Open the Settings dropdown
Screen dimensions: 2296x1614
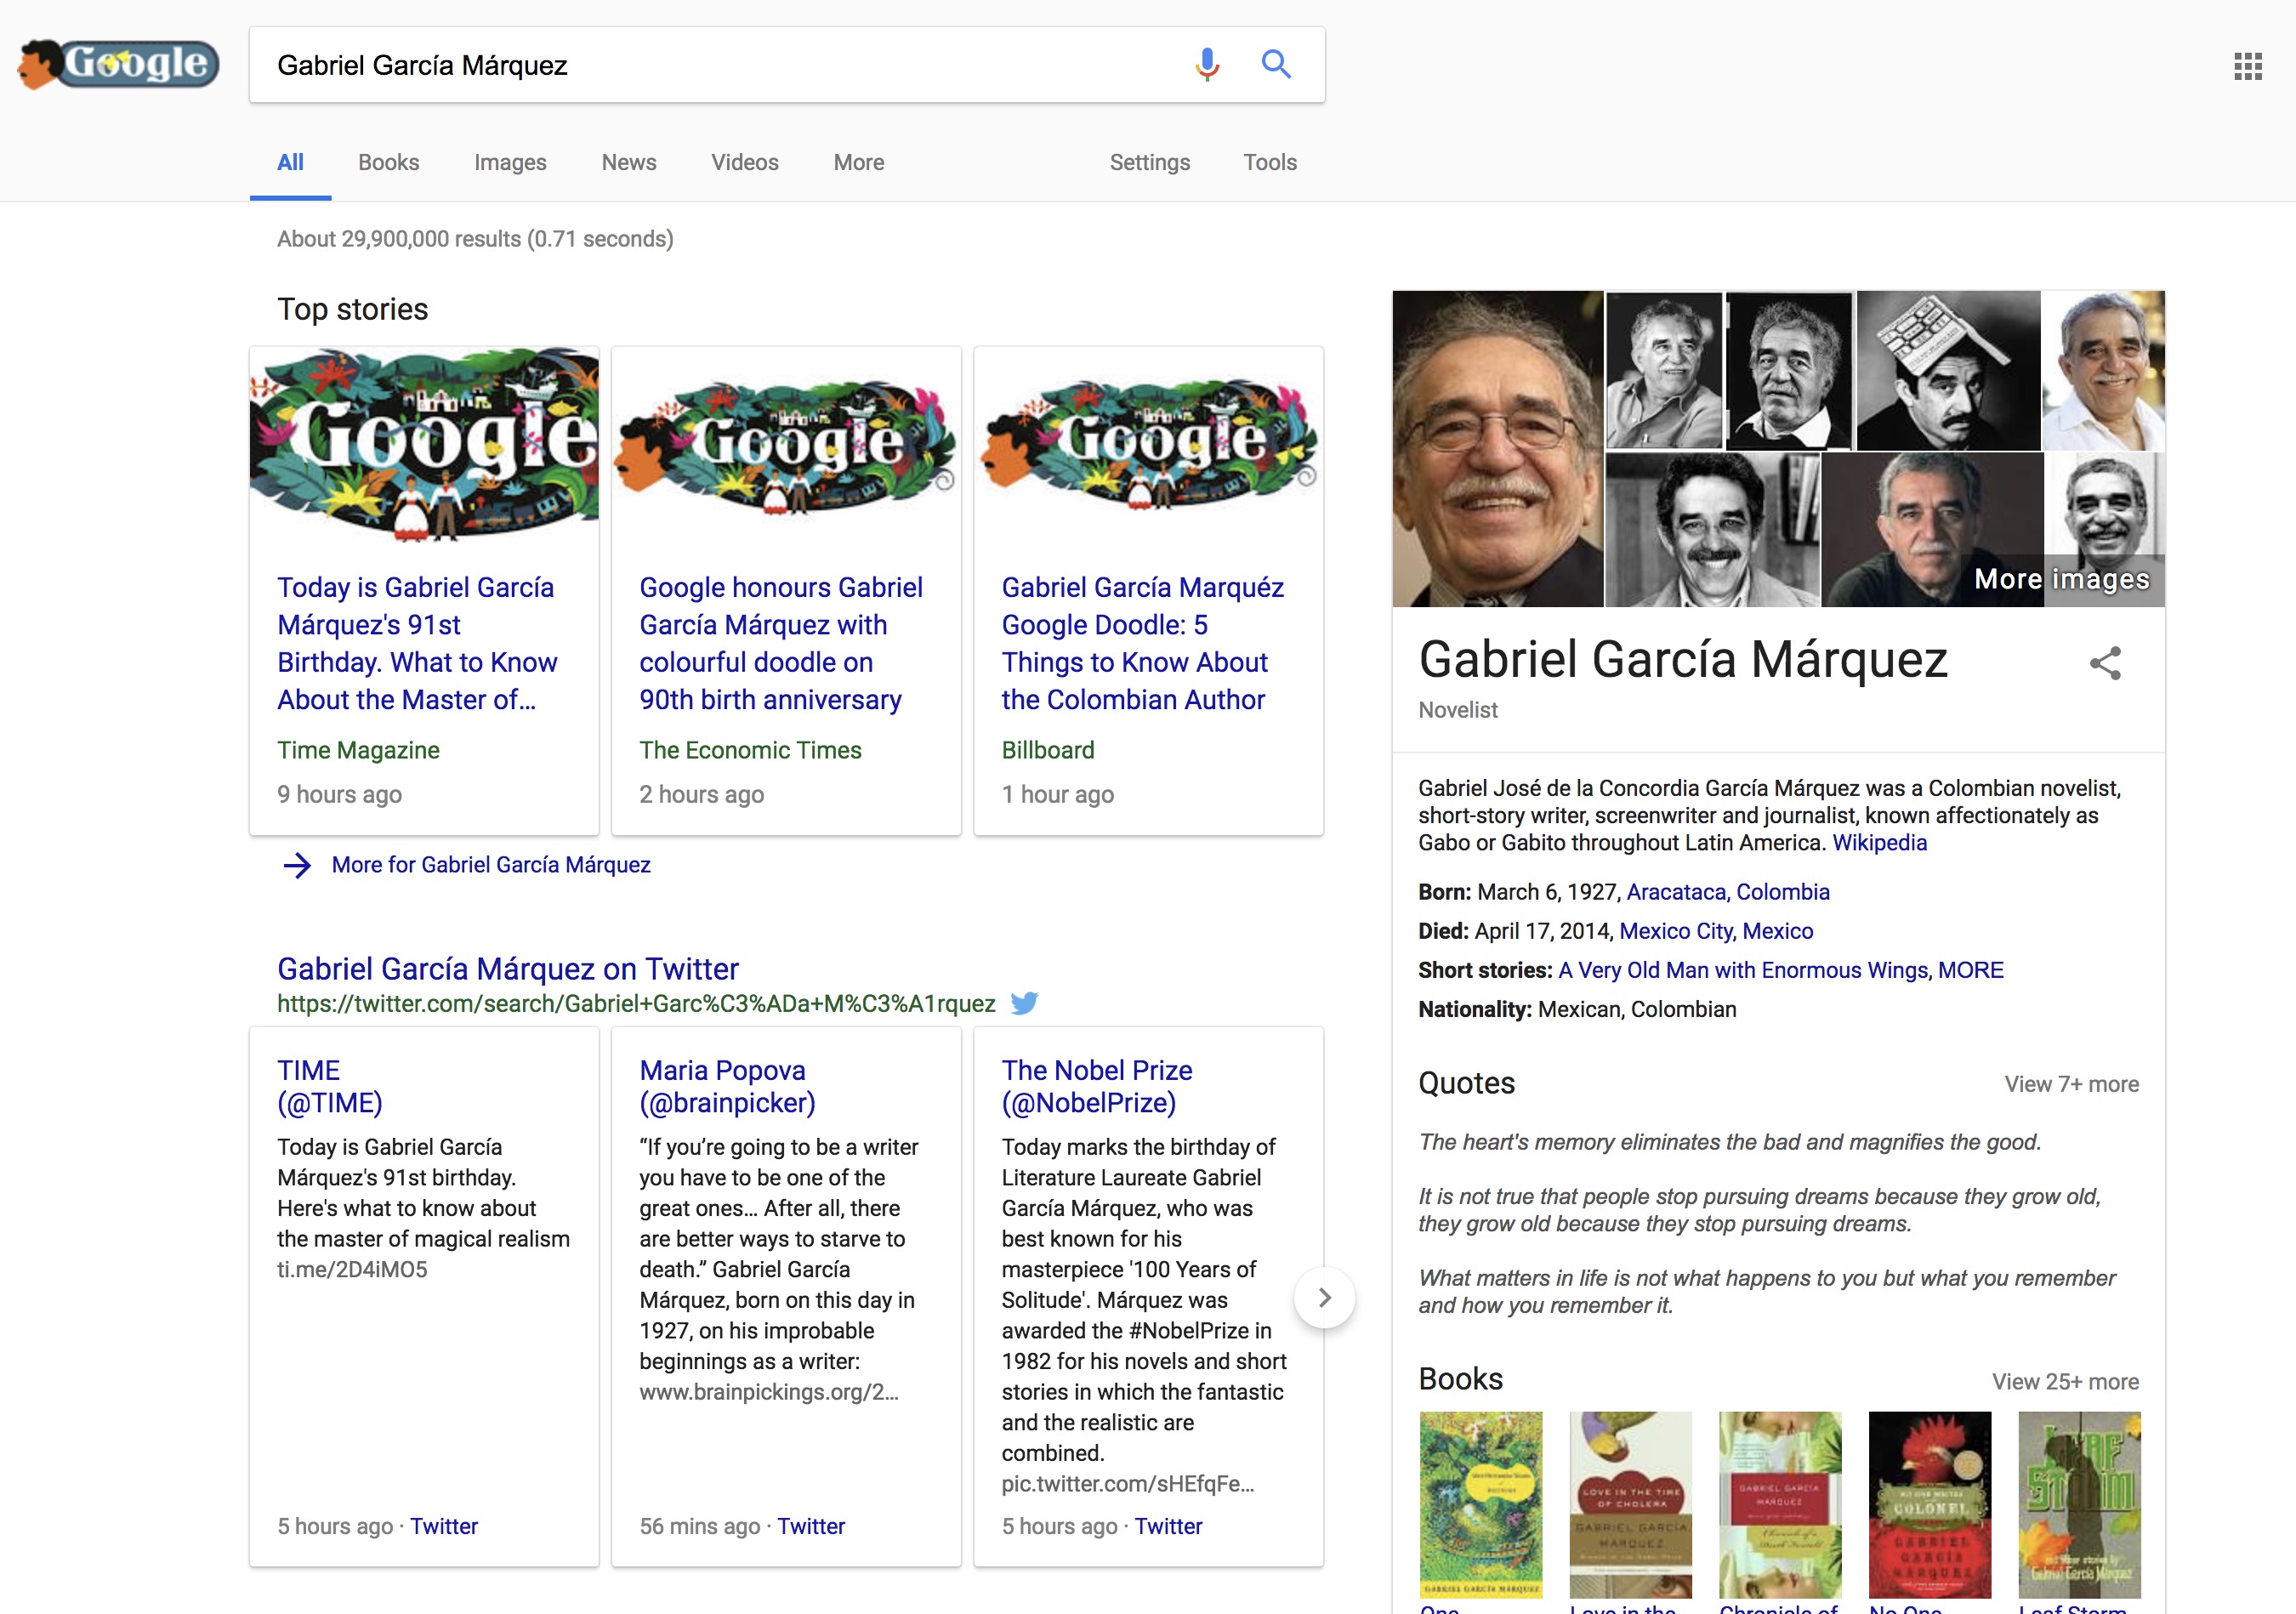(x=1150, y=162)
